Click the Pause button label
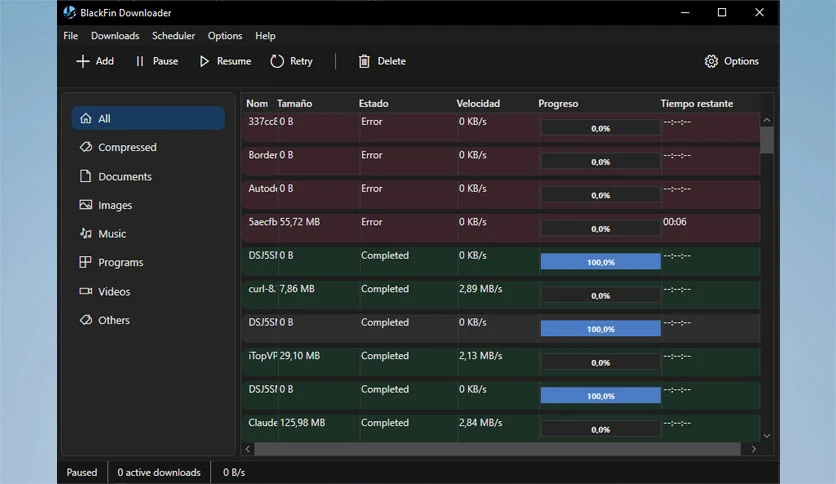 (x=165, y=61)
